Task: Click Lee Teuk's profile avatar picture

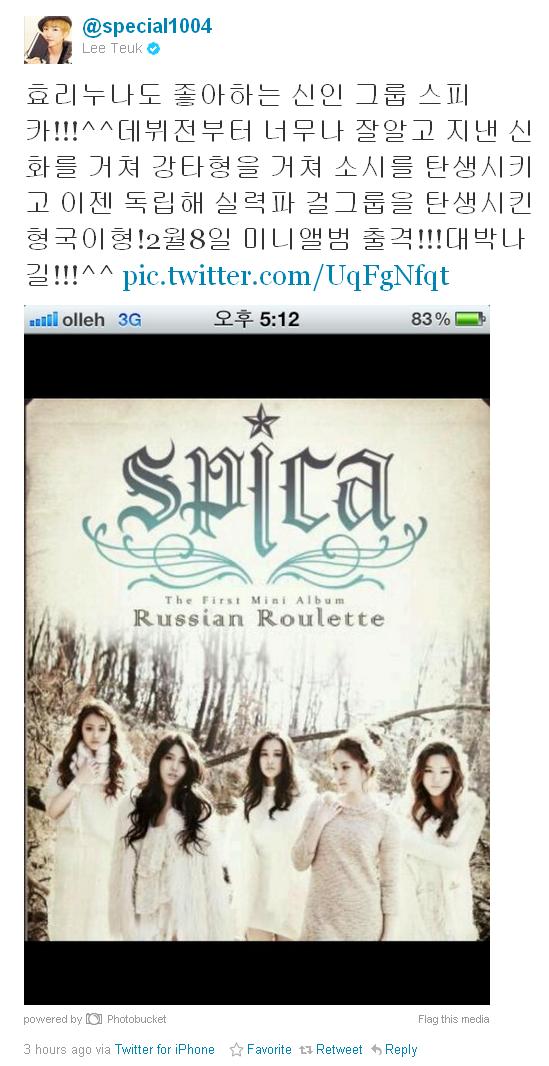Action: (x=48, y=39)
